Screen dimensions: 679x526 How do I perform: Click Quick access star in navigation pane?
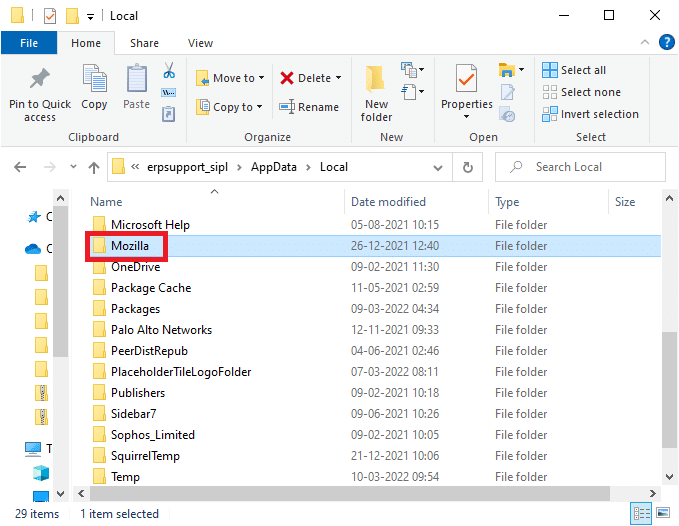tap(34, 216)
